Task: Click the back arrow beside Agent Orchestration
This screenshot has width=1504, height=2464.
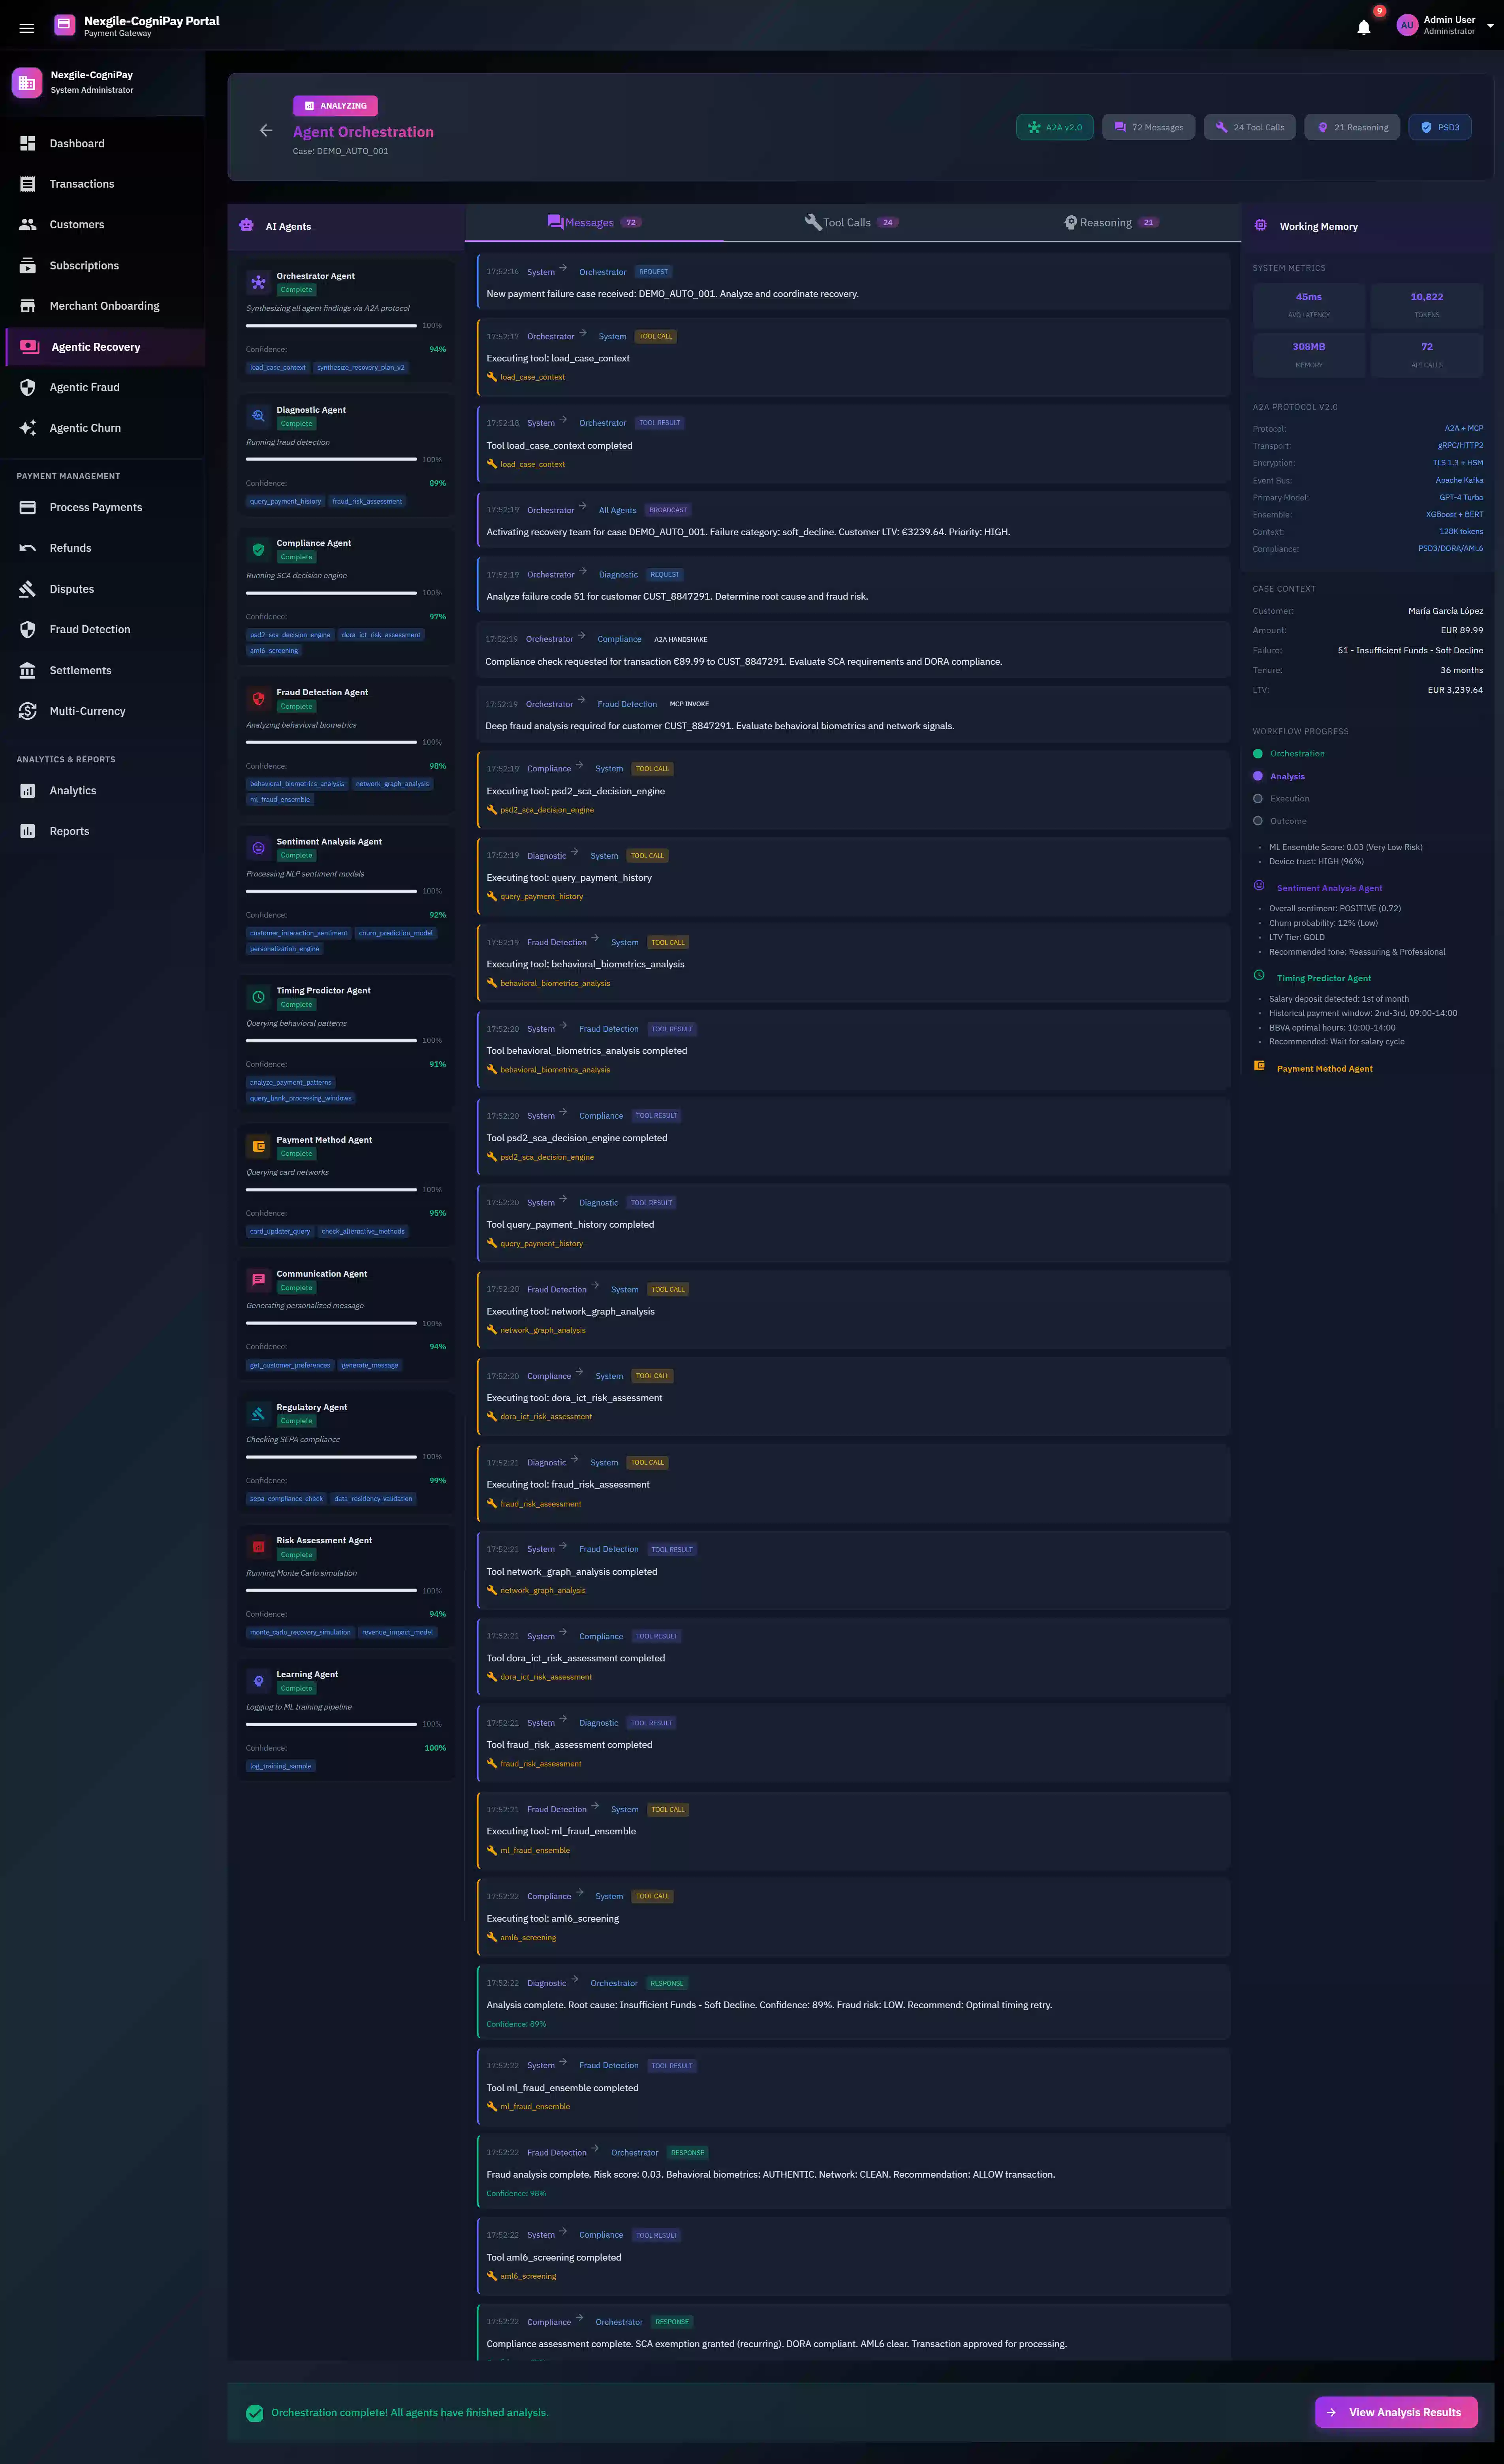Action: (266, 130)
